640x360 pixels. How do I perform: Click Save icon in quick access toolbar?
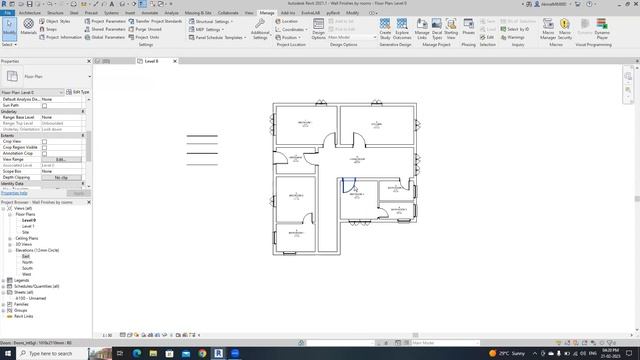point(29,4)
